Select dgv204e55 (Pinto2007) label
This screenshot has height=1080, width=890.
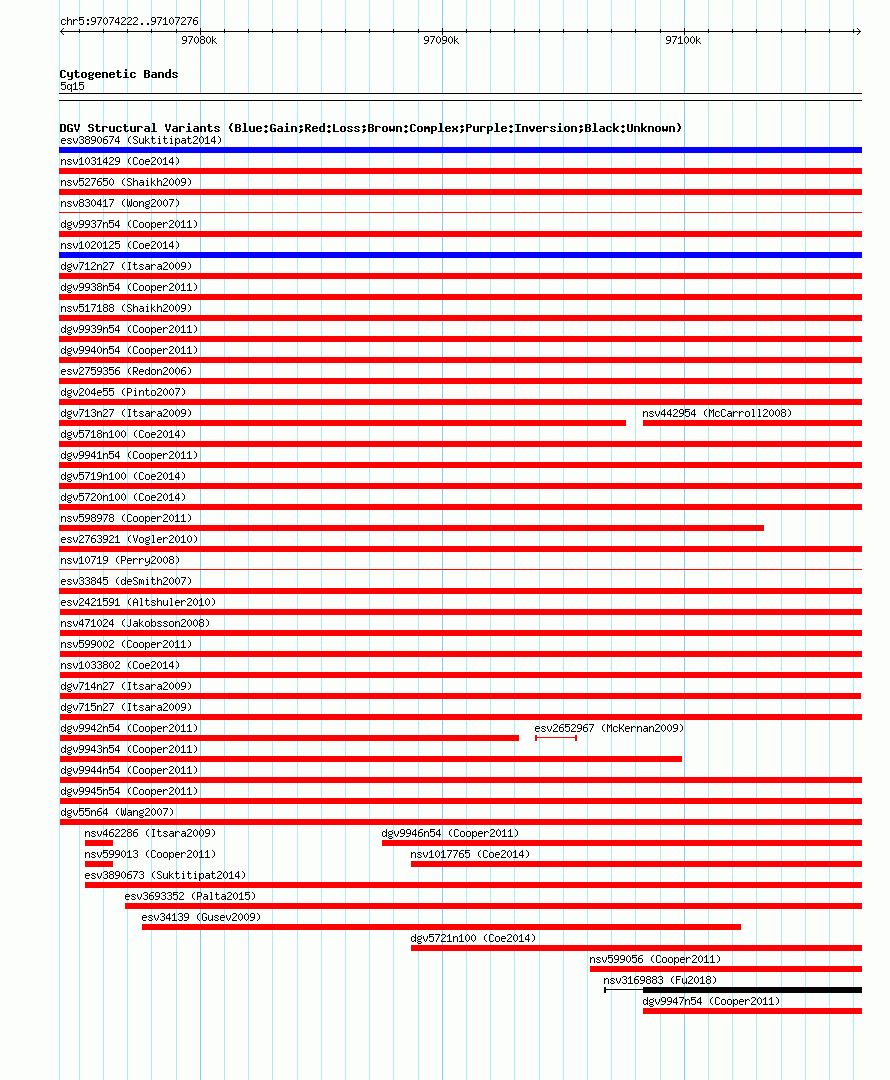[123, 393]
